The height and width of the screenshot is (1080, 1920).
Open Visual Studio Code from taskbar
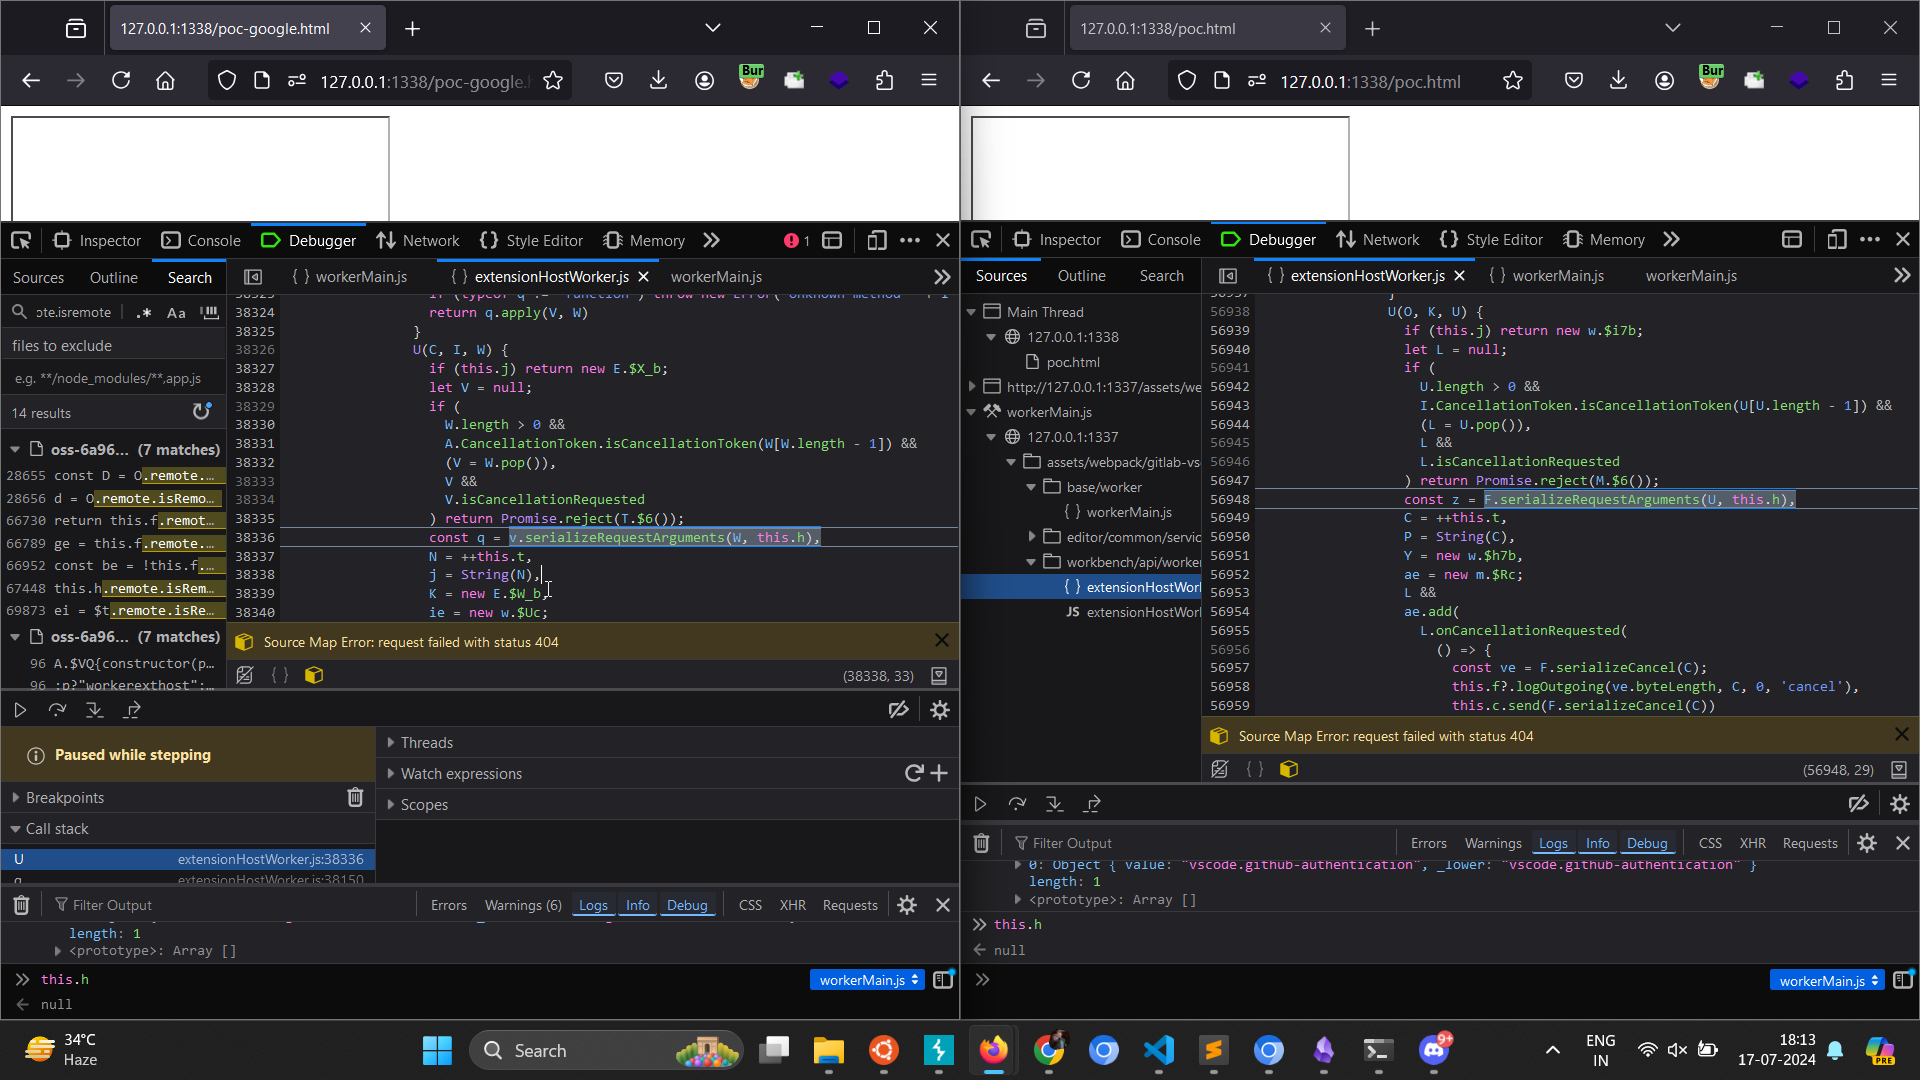click(x=1159, y=1050)
